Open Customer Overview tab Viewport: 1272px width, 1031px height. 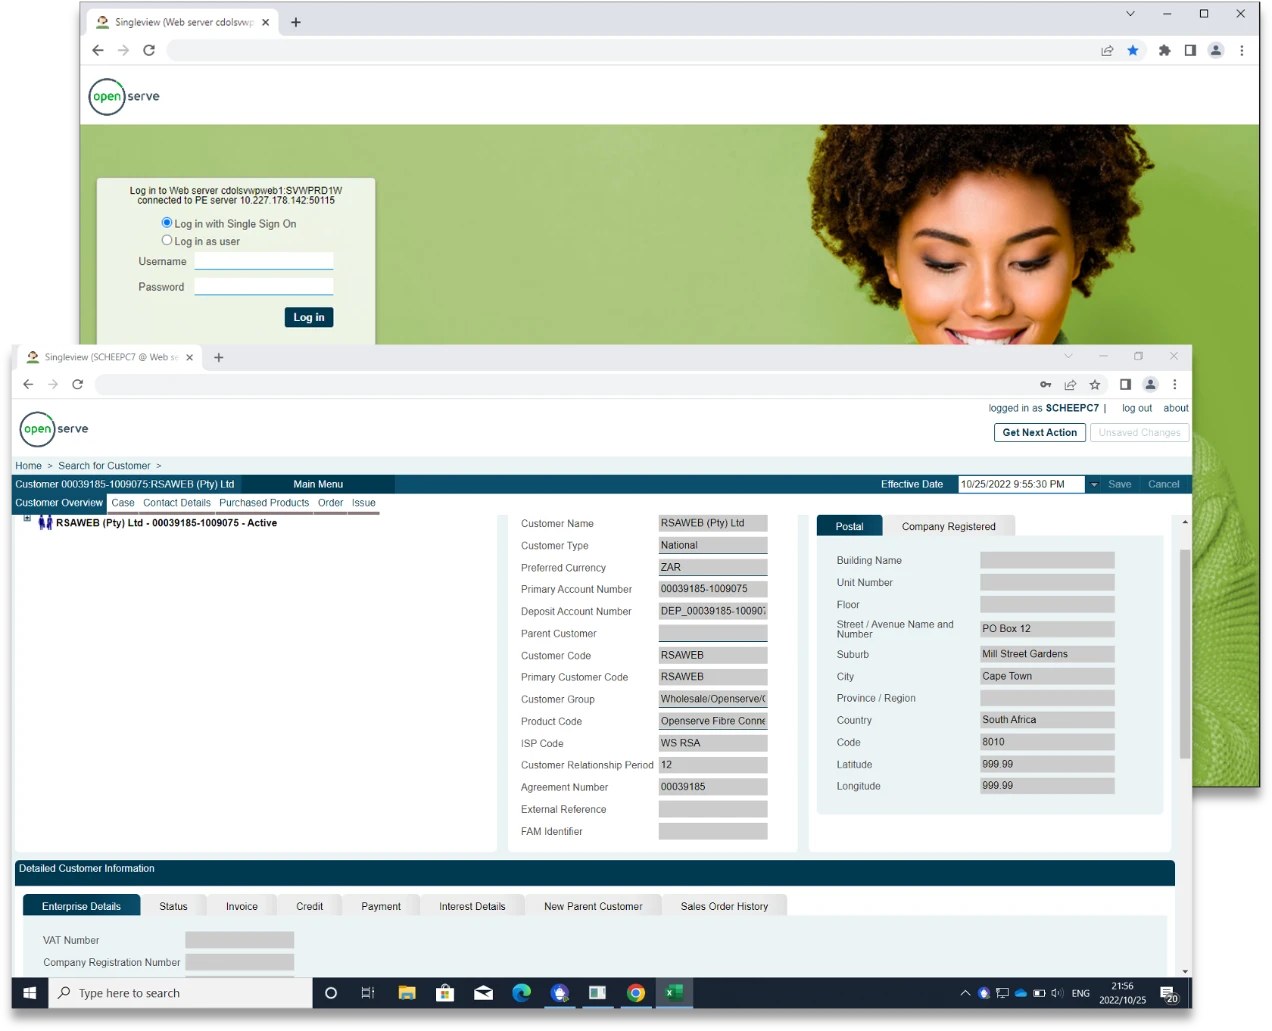click(x=59, y=503)
